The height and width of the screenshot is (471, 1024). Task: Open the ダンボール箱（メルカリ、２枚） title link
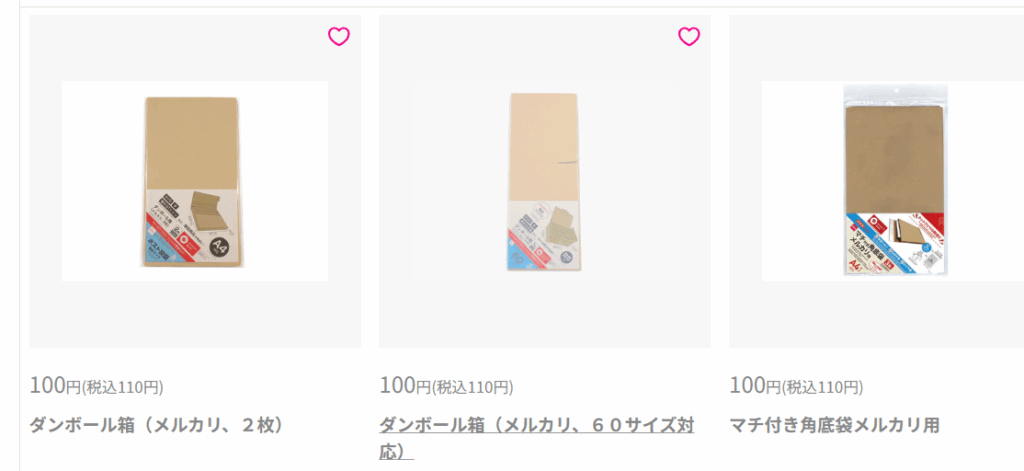click(157, 425)
